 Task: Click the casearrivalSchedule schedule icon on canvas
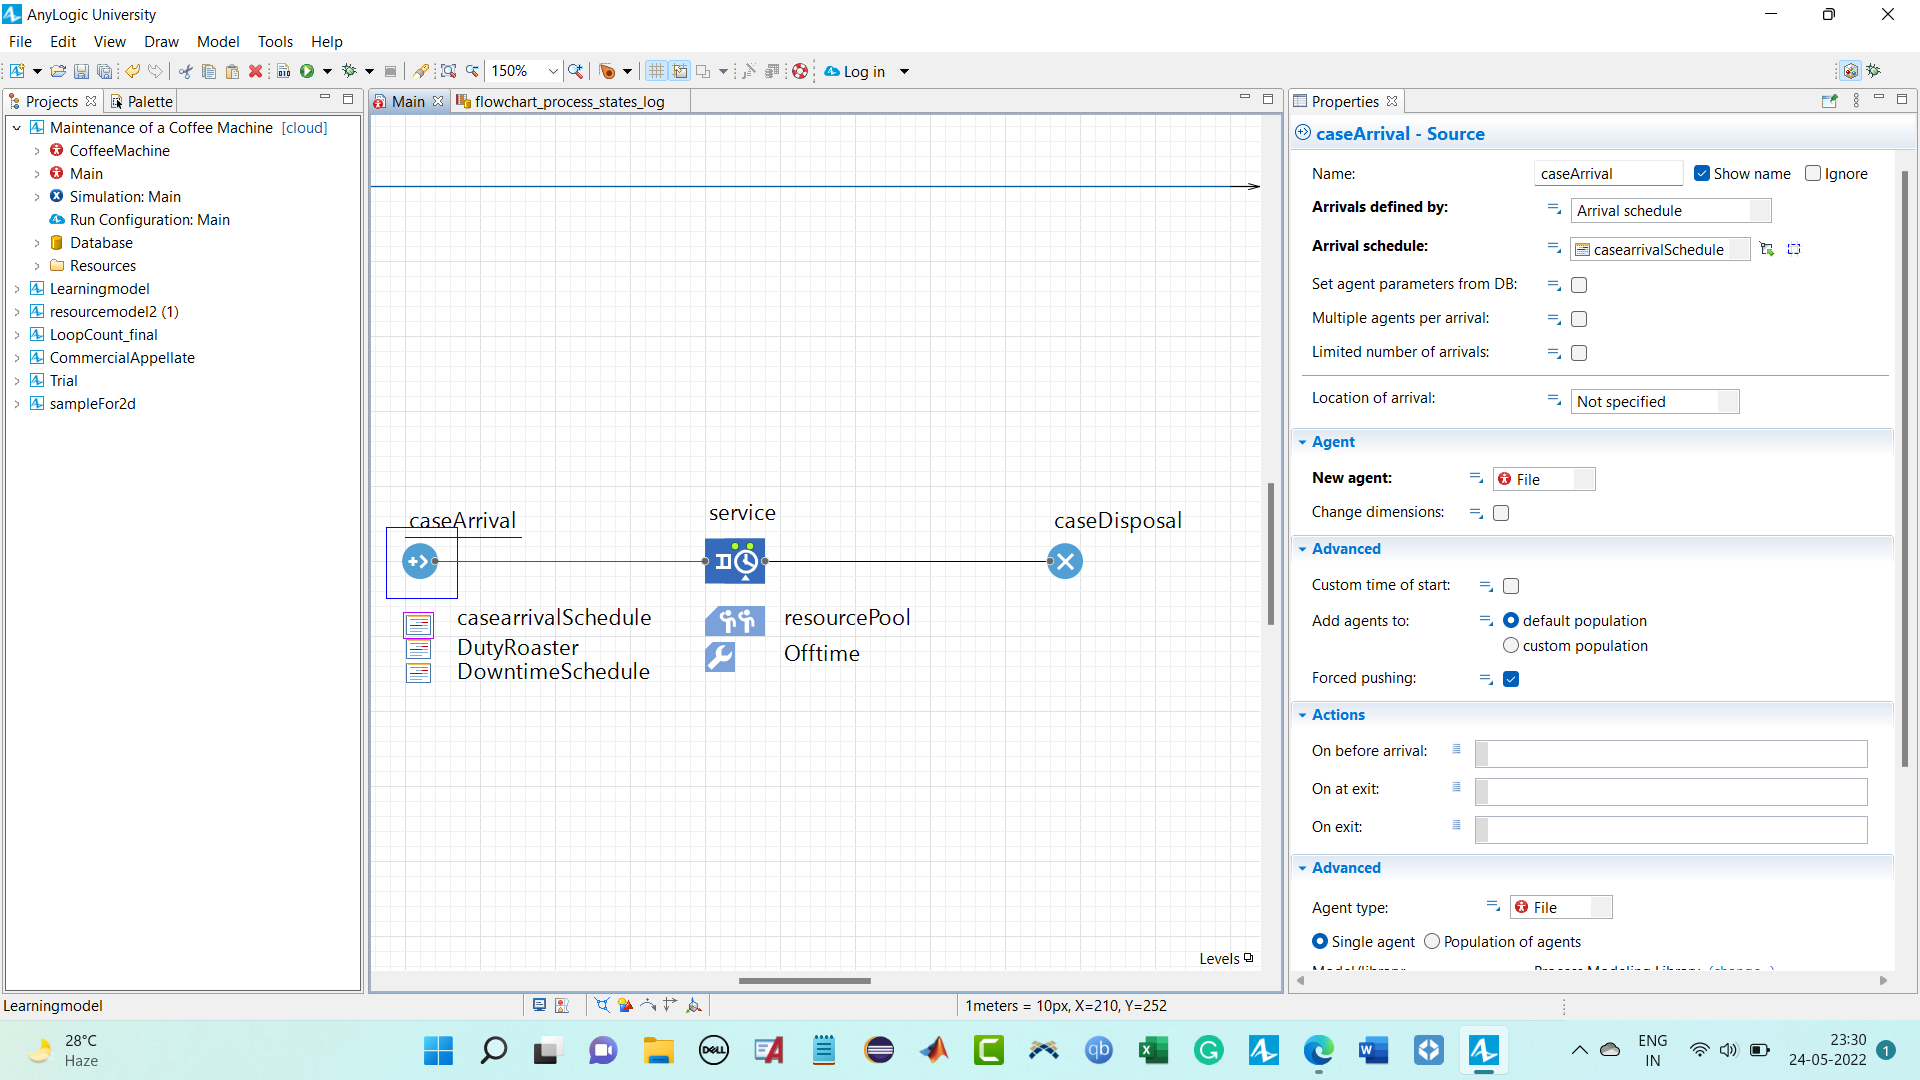tap(418, 625)
